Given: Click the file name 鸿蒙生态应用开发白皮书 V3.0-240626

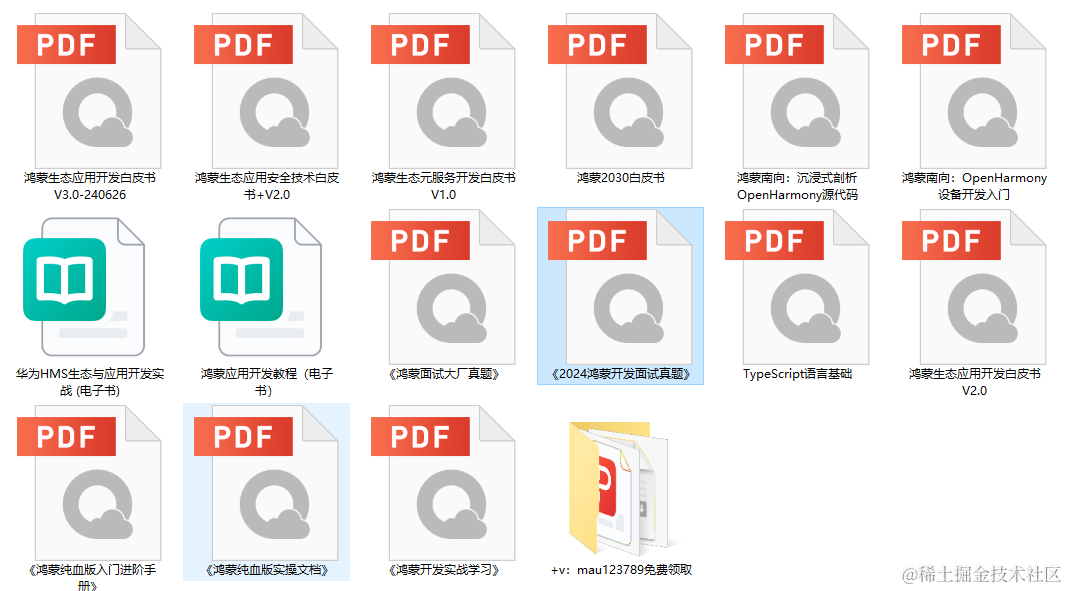Looking at the screenshot, I should click(x=90, y=186).
